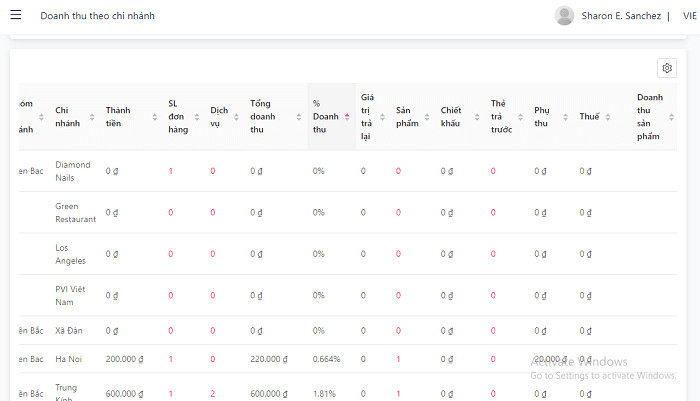The width and height of the screenshot is (700, 401).
Task: Click service count 2 for Trung Kính
Action: (212, 394)
